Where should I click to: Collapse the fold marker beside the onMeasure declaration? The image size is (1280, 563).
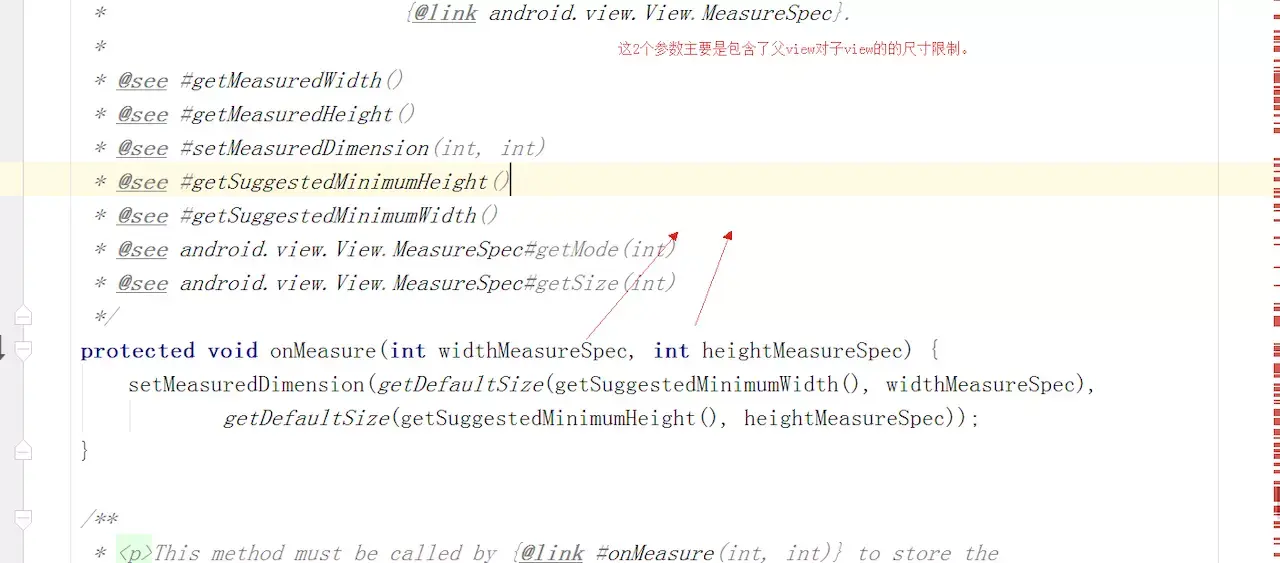click(23, 350)
